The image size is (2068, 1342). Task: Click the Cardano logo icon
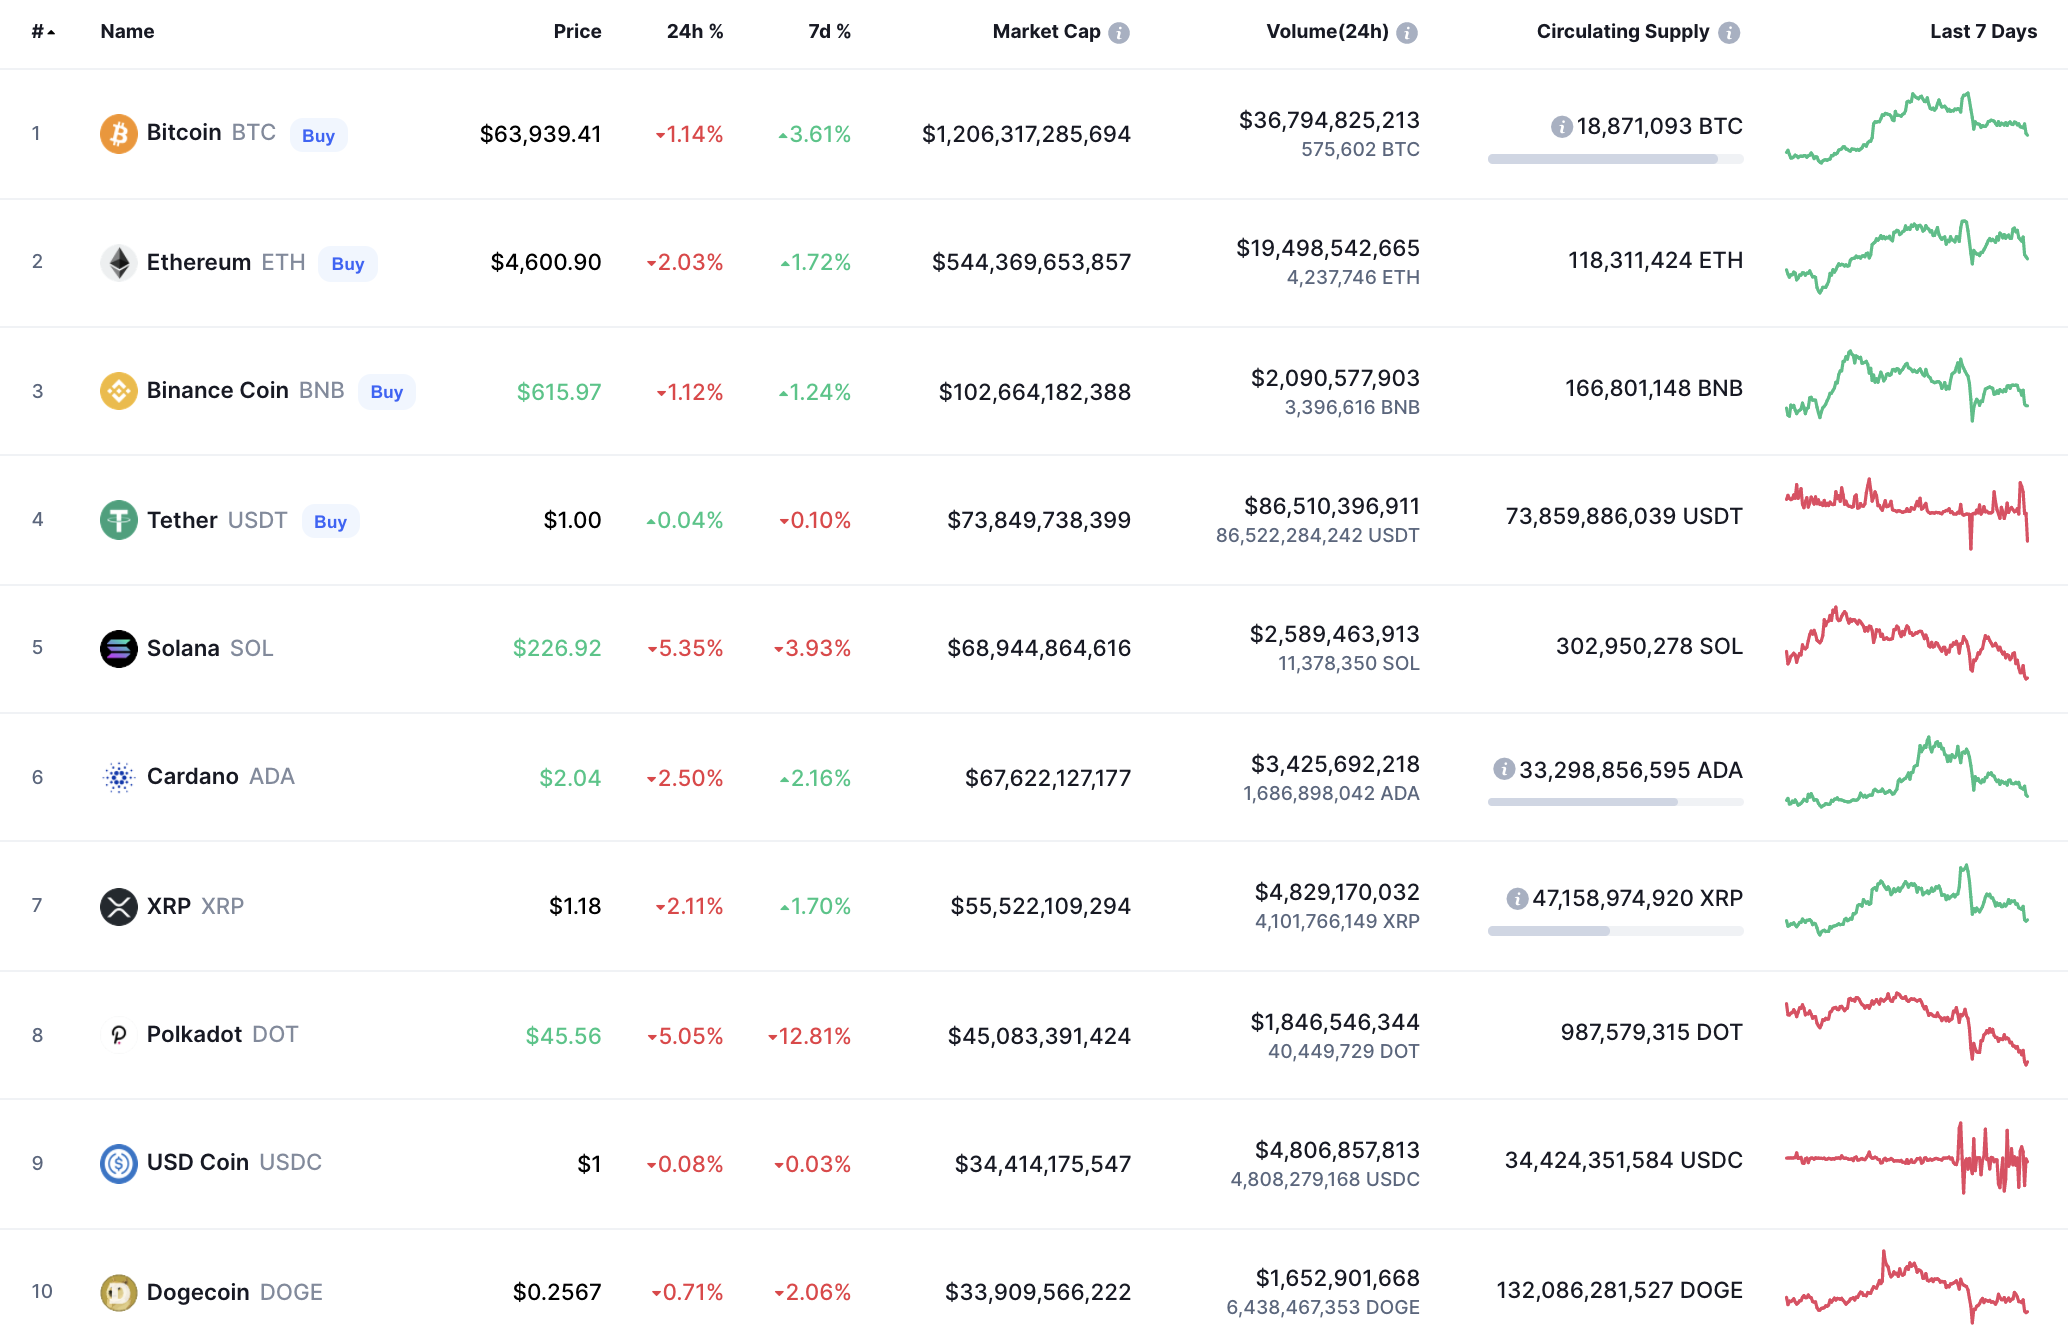click(x=118, y=777)
